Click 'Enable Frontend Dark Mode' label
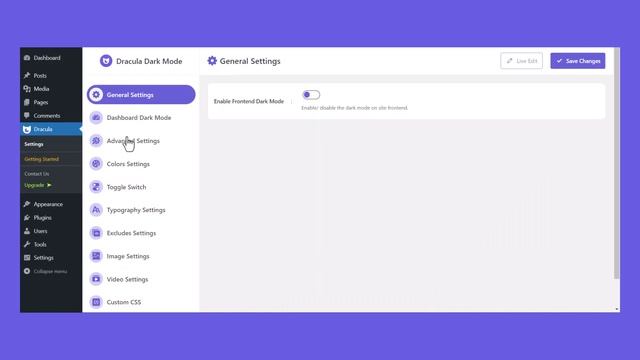This screenshot has height=360, width=640. point(249,101)
